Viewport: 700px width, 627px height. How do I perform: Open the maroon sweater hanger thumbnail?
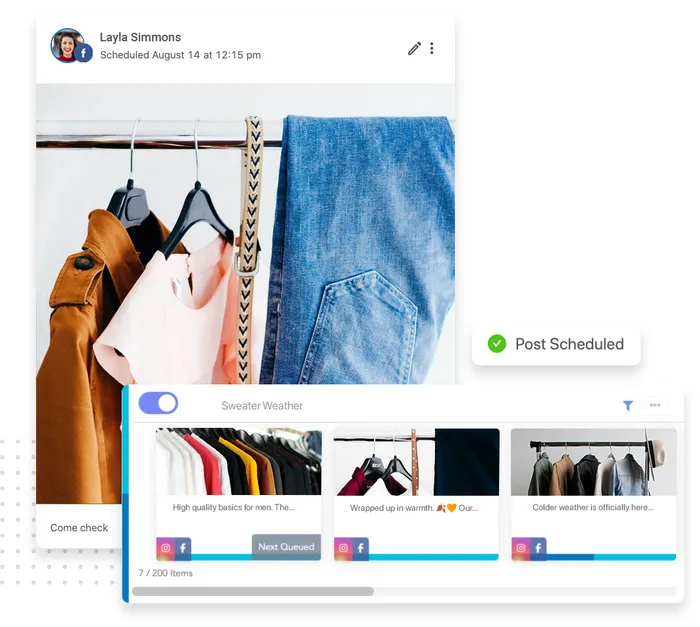(x=416, y=462)
